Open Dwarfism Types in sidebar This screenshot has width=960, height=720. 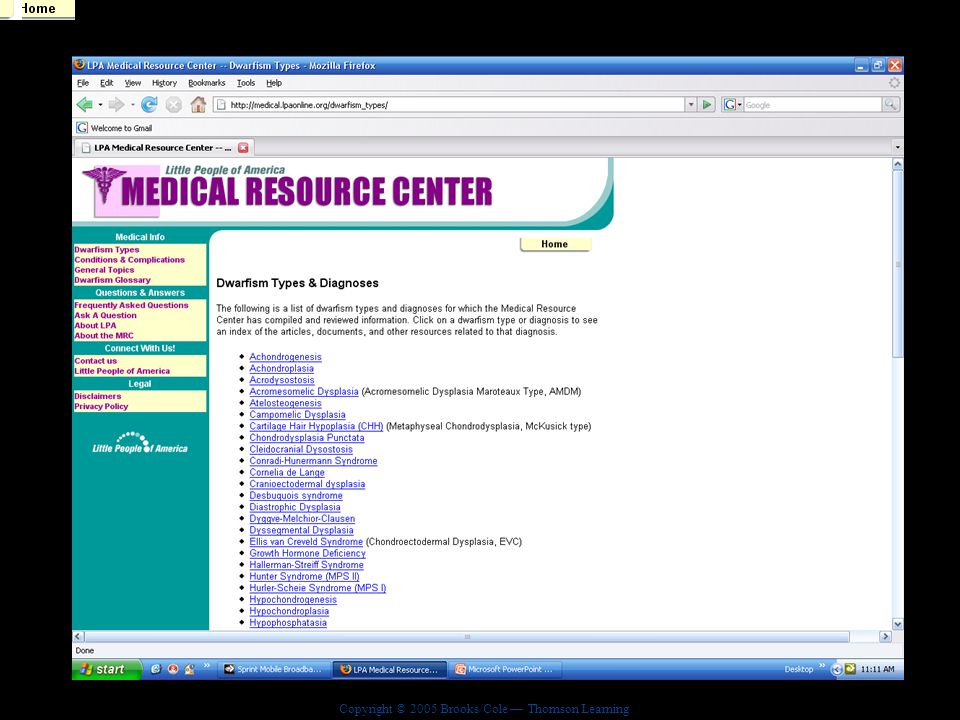pyautogui.click(x=107, y=250)
